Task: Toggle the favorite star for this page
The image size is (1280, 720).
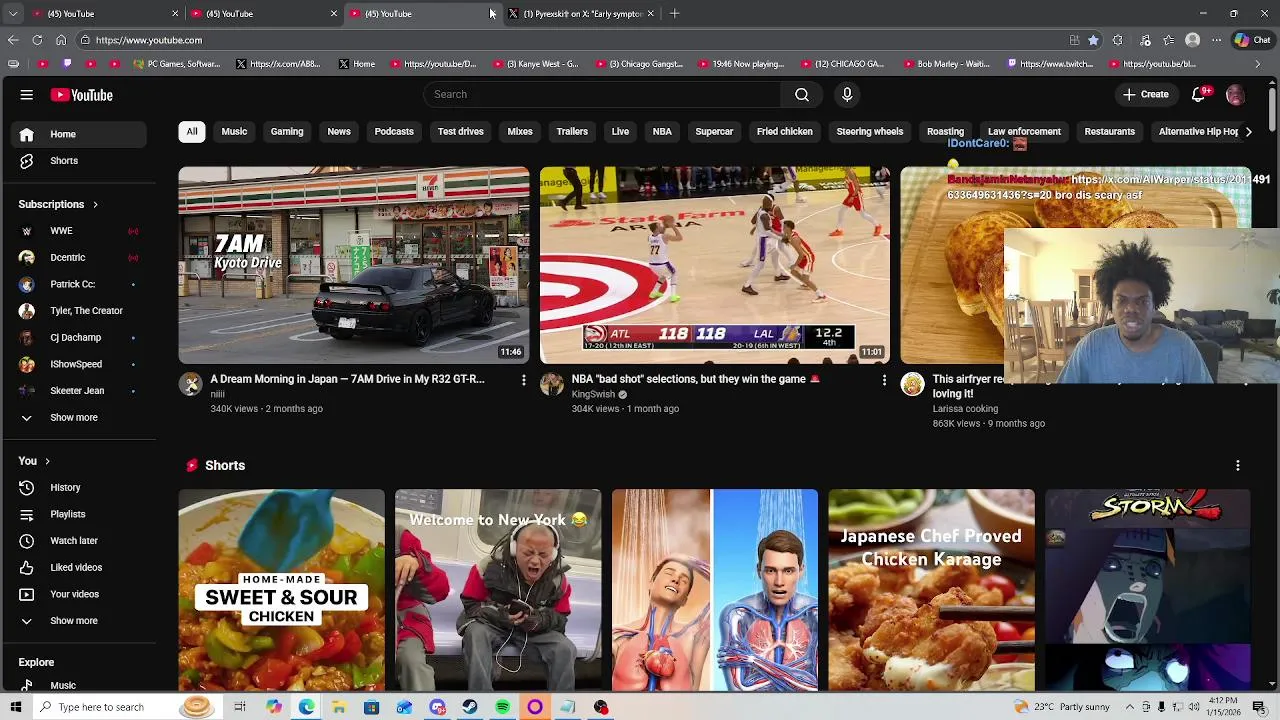Action: (1093, 40)
